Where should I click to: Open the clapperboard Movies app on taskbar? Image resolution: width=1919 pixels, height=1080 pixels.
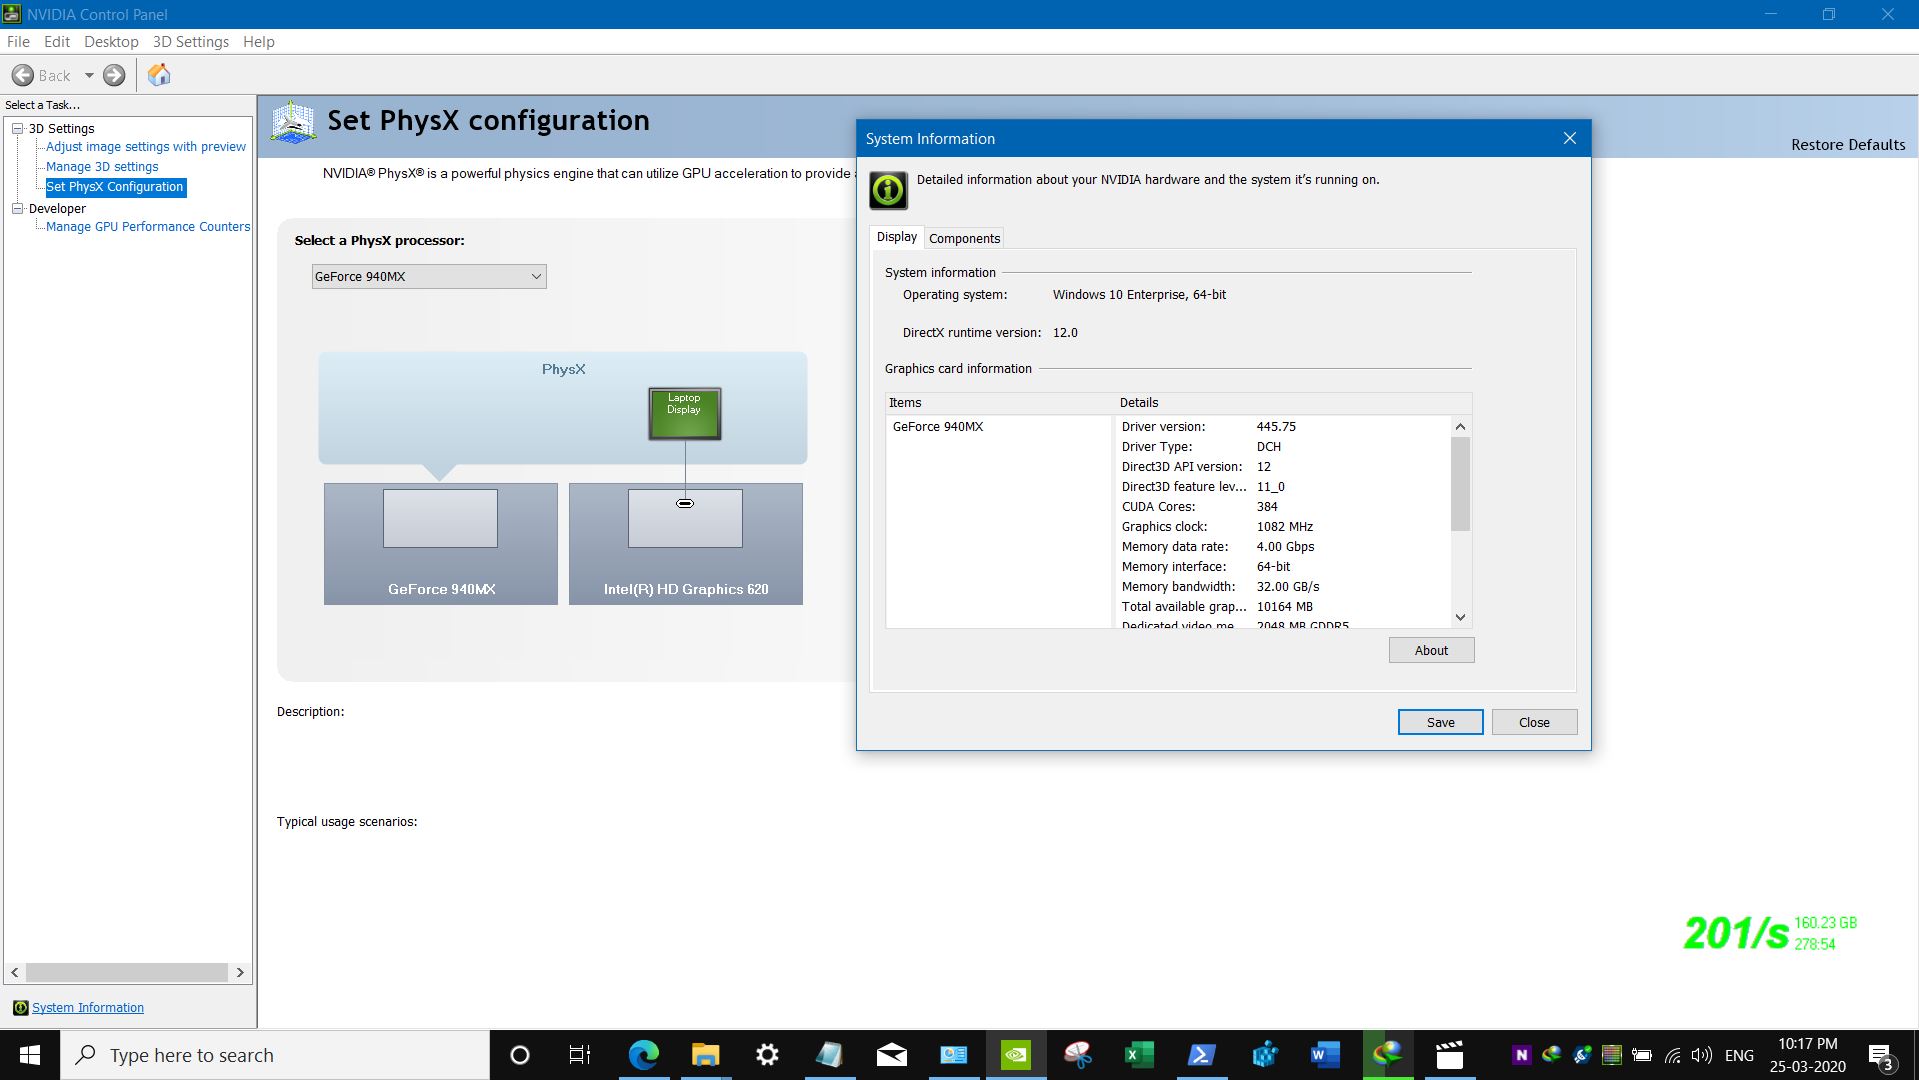tap(1449, 1055)
